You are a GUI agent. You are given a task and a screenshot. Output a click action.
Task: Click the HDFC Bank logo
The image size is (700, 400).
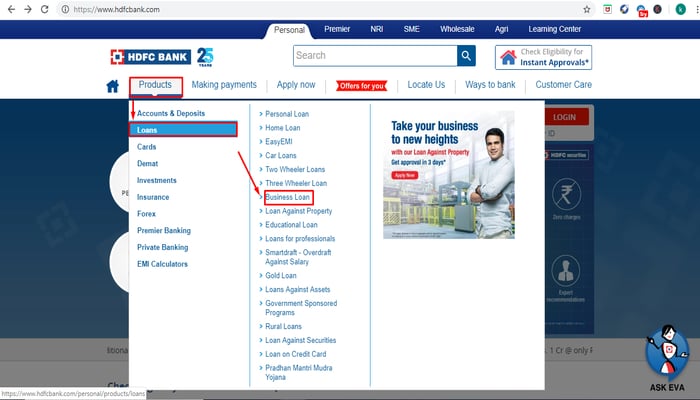tap(161, 56)
